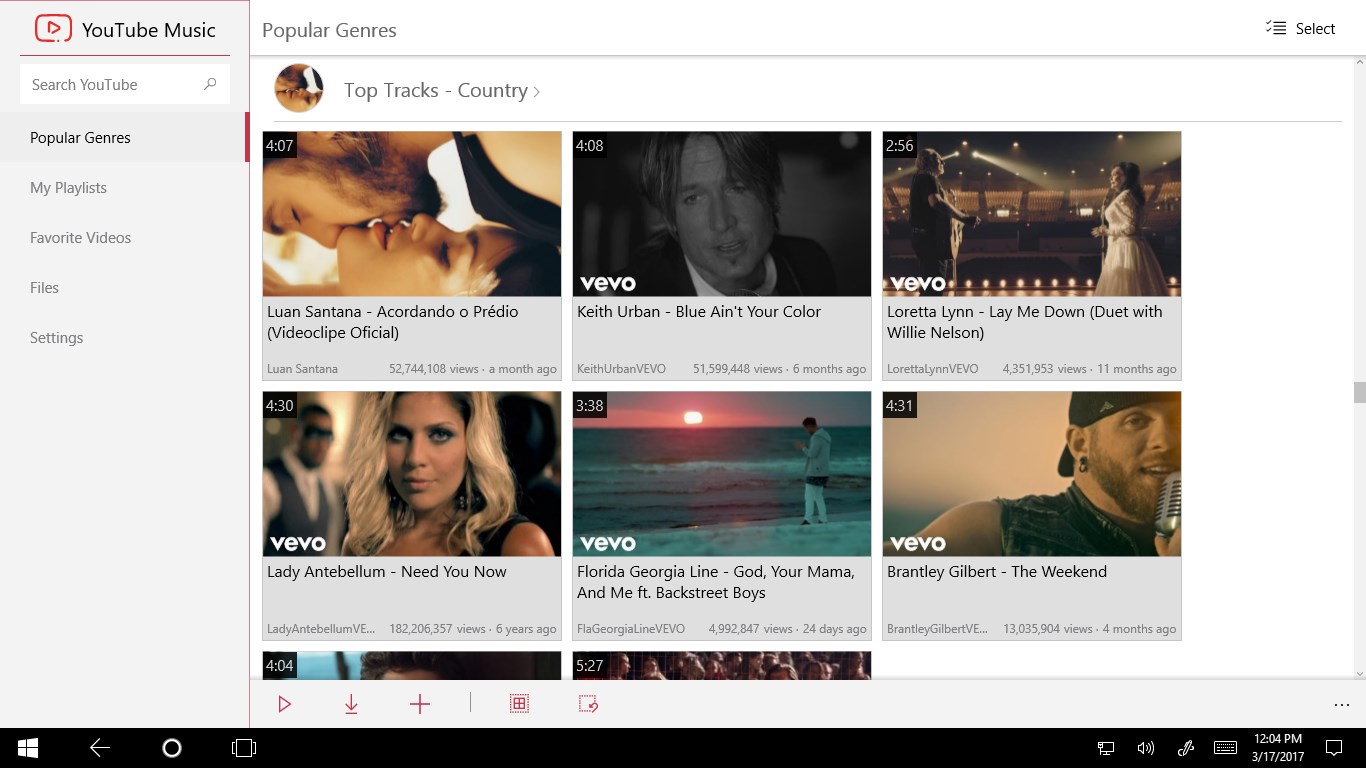Click title 'Lady Antebellum - Need You Now'
This screenshot has width=1366, height=768.
click(387, 572)
